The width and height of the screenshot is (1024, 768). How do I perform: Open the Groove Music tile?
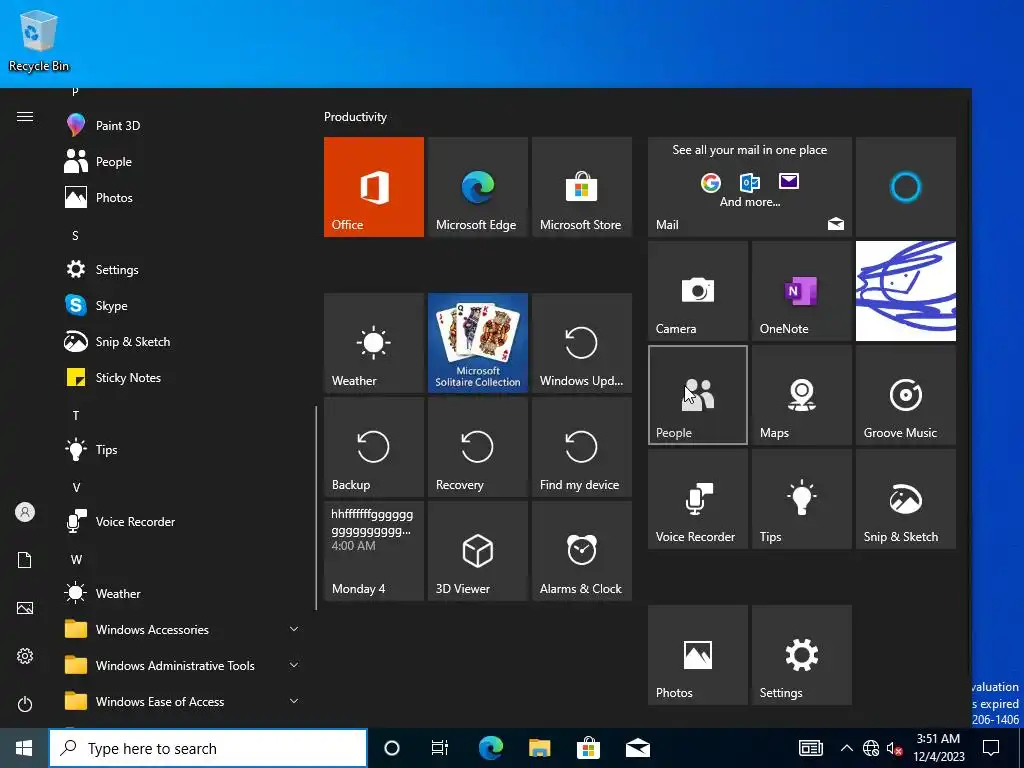(x=906, y=395)
